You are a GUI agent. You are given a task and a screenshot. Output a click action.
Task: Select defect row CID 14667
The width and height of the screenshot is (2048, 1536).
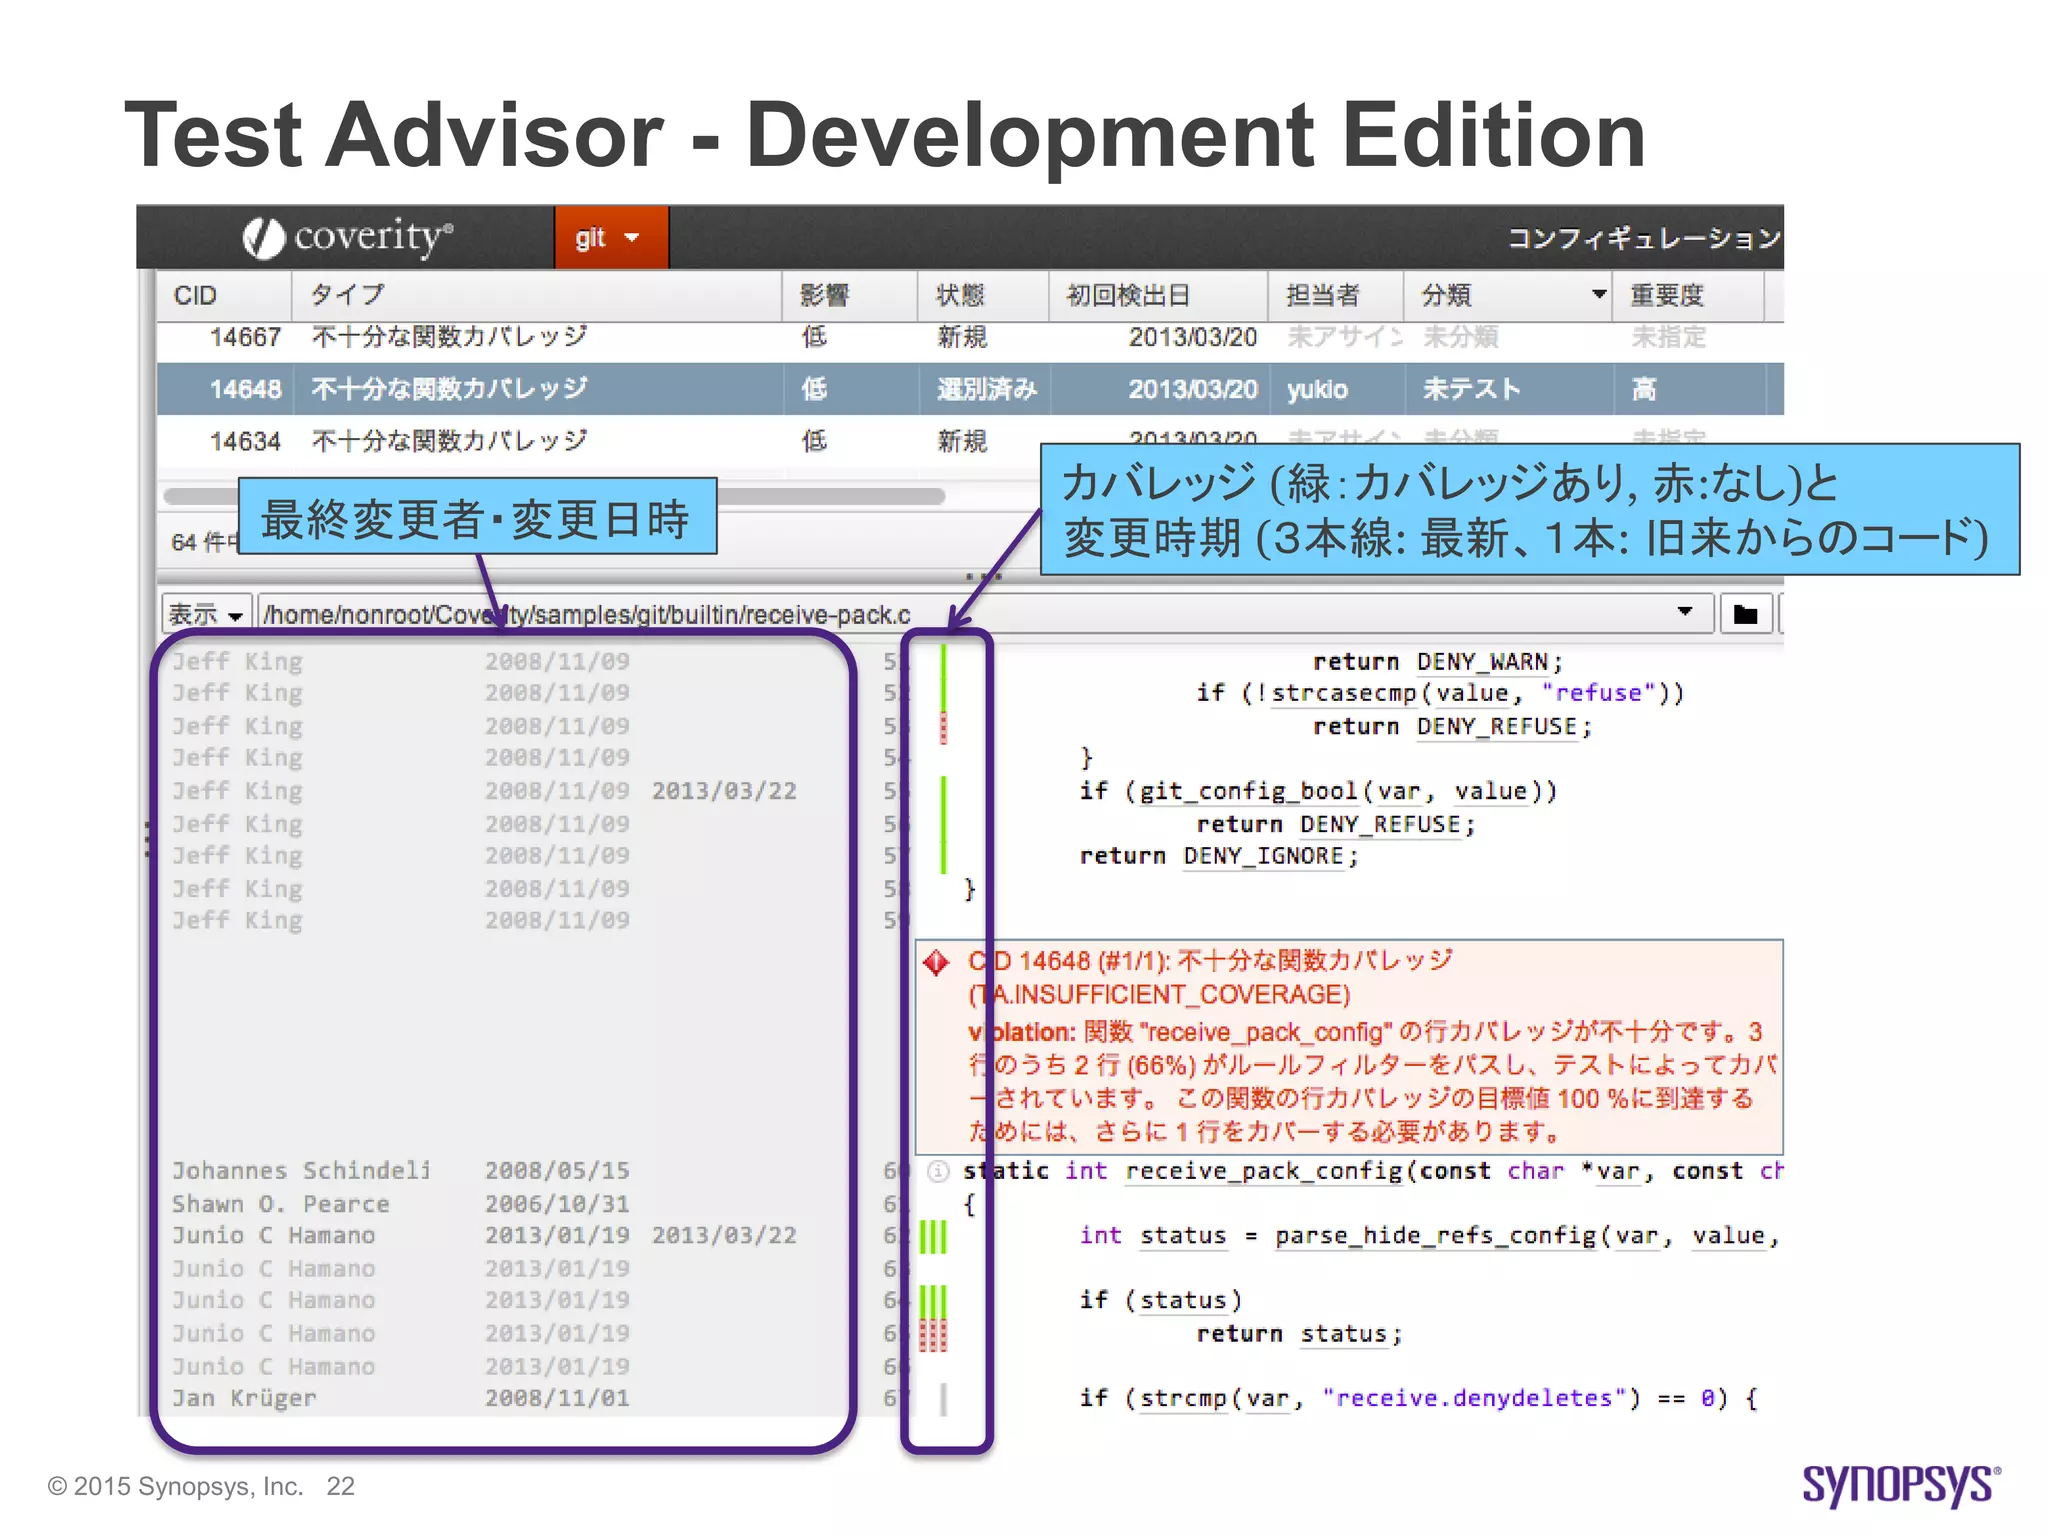pyautogui.click(x=970, y=337)
